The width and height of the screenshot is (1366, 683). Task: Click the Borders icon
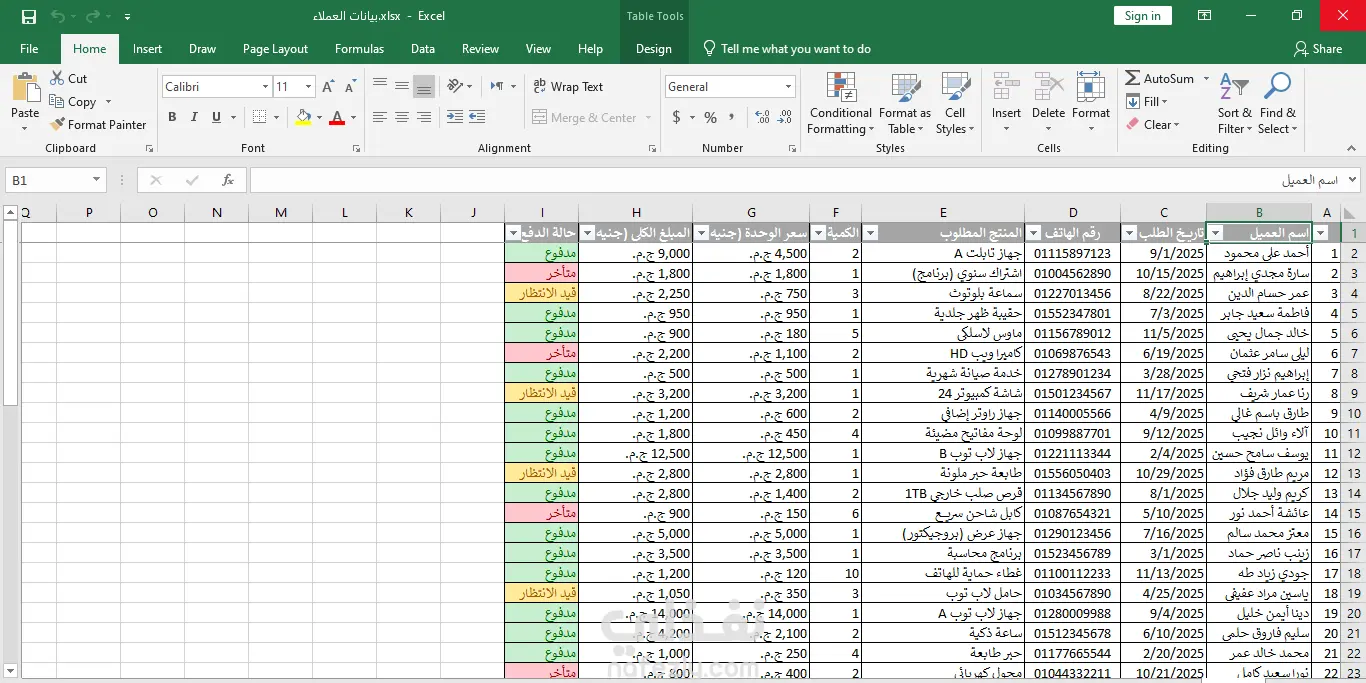coord(258,117)
